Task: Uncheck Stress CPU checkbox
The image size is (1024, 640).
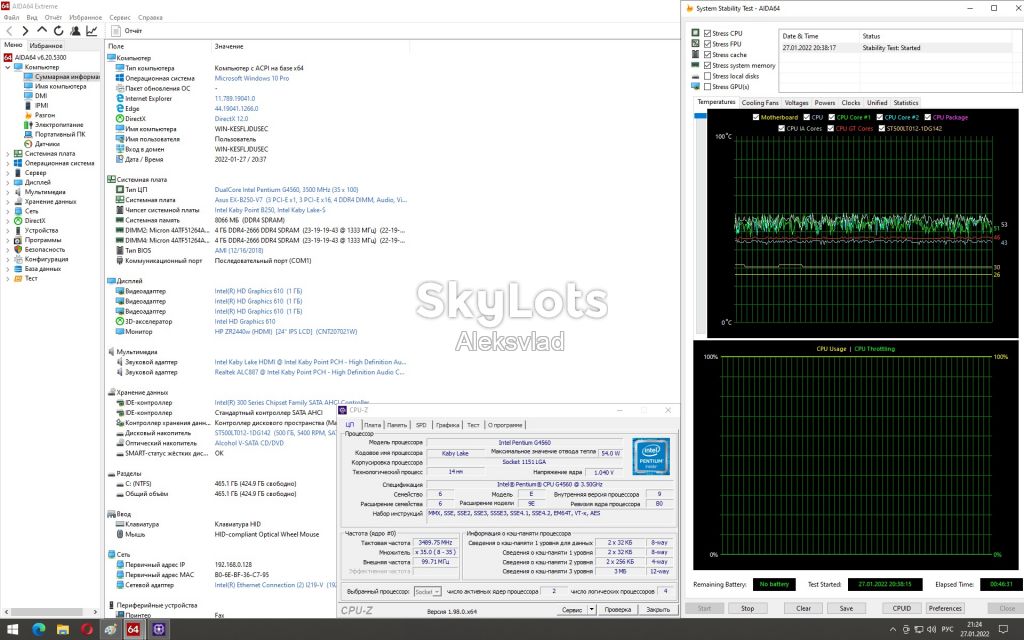Action: pos(707,33)
